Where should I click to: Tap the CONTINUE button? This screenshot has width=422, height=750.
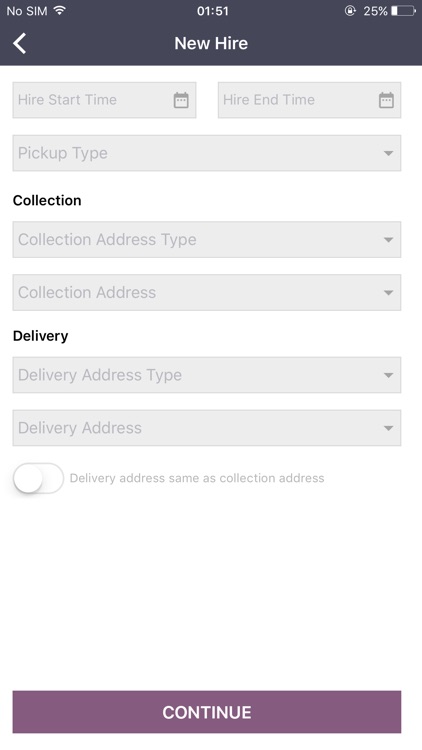[207, 712]
